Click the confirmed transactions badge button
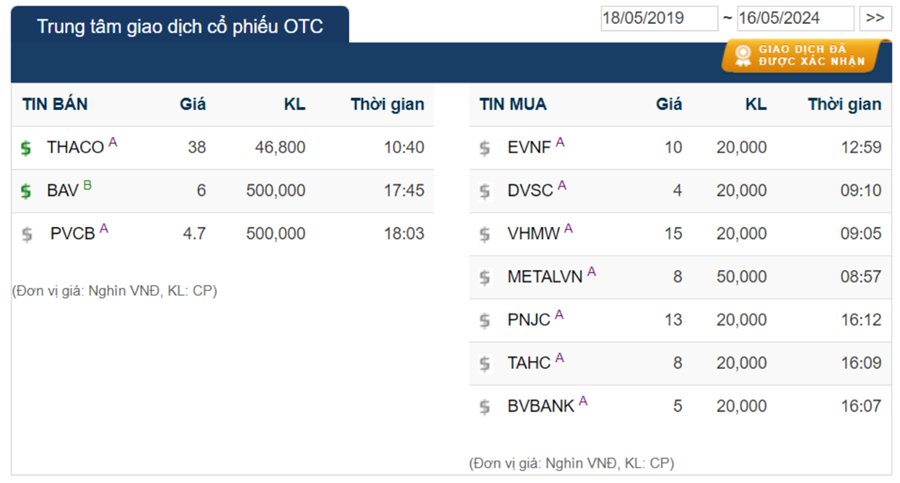The width and height of the screenshot is (900, 483). 805,55
